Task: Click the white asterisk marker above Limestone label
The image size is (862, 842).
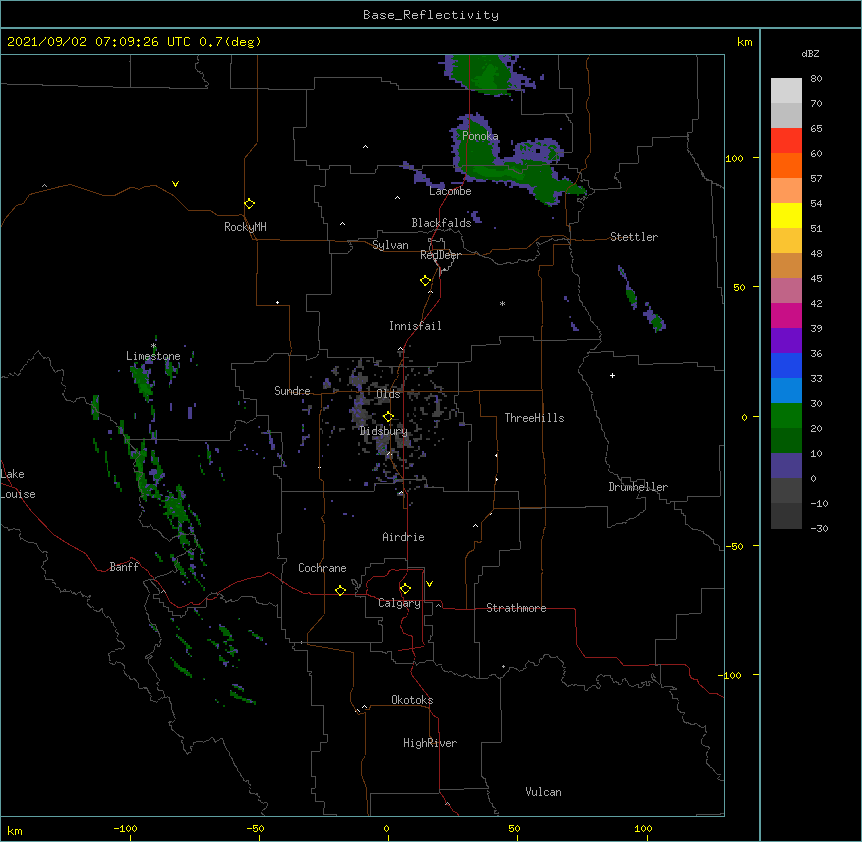Action: pyautogui.click(x=153, y=346)
